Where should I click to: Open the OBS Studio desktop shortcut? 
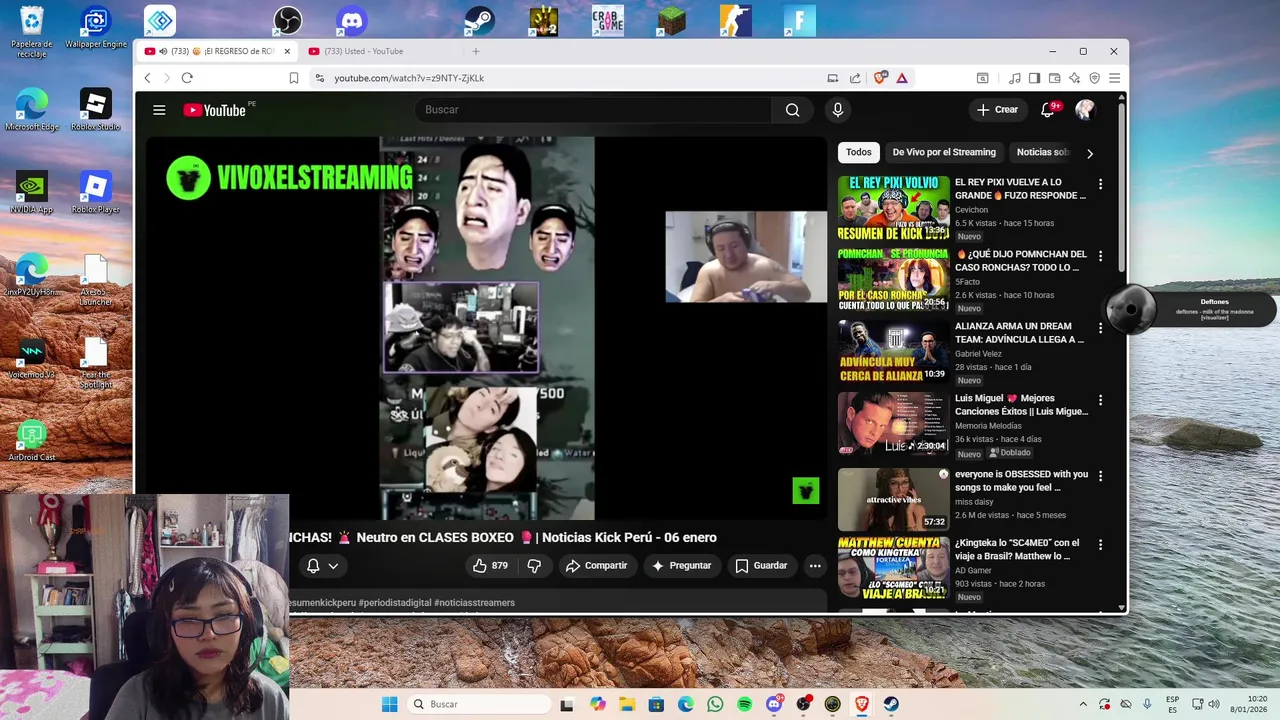click(x=288, y=20)
